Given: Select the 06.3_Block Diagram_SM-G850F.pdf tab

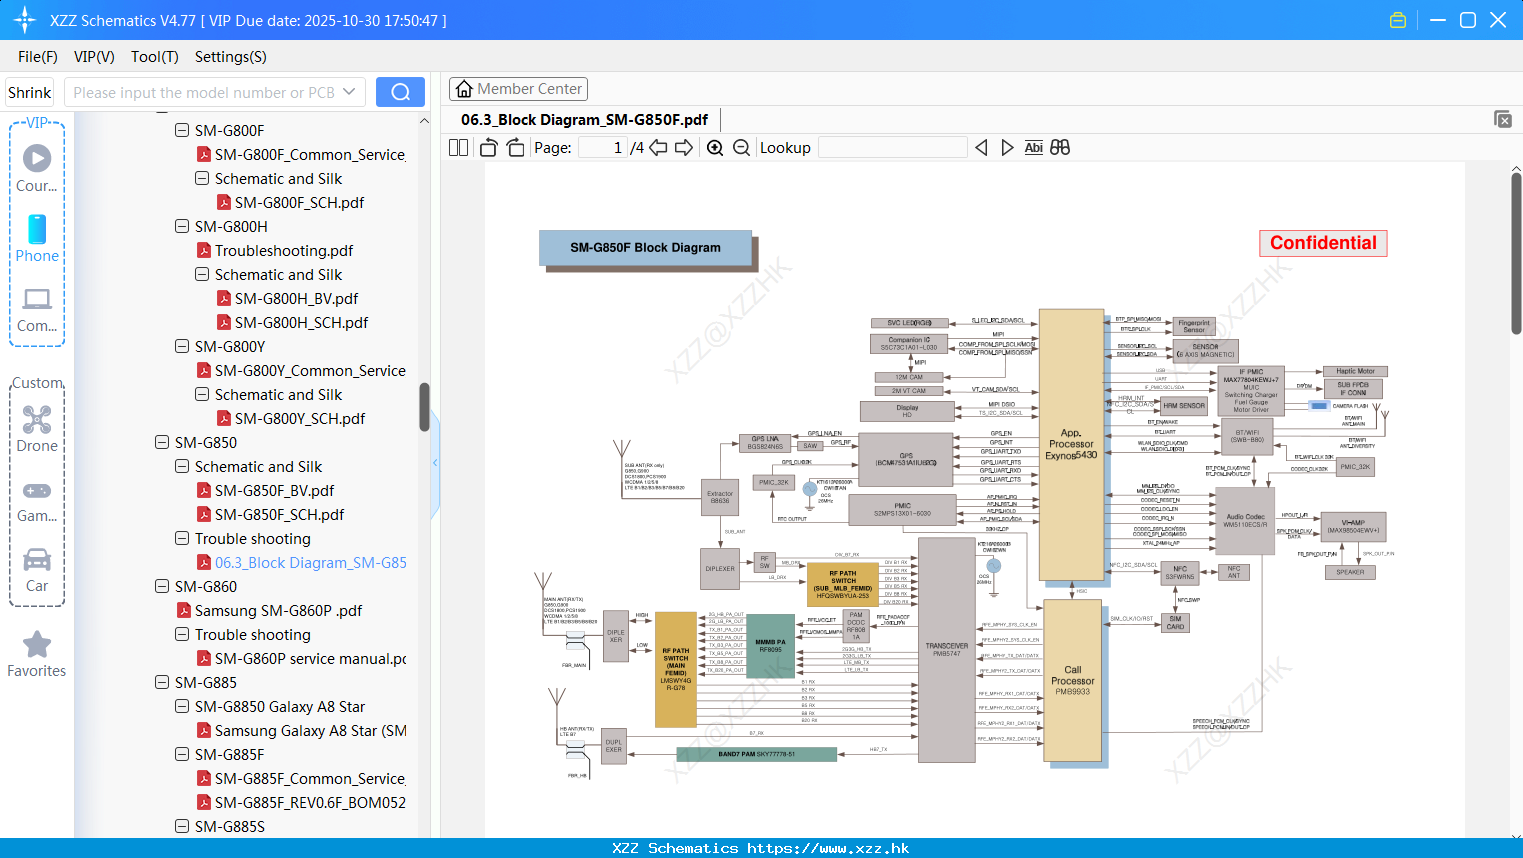Looking at the screenshot, I should point(584,120).
